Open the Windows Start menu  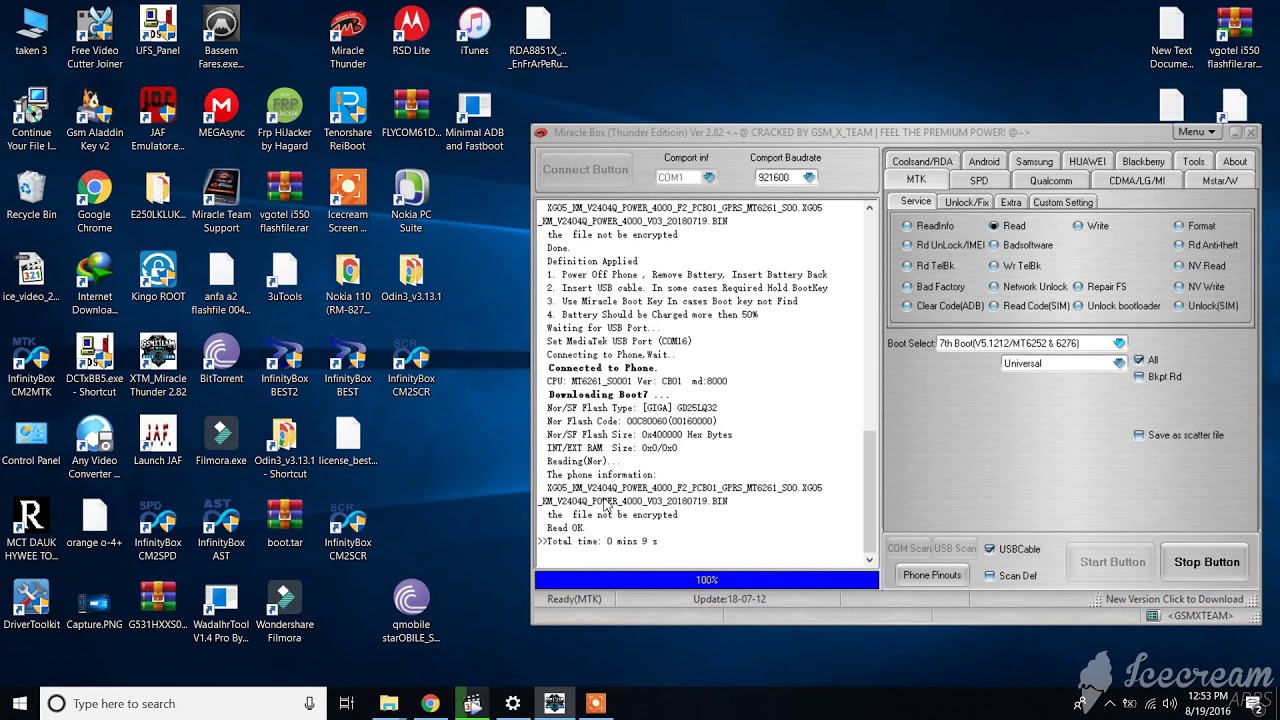click(x=20, y=704)
